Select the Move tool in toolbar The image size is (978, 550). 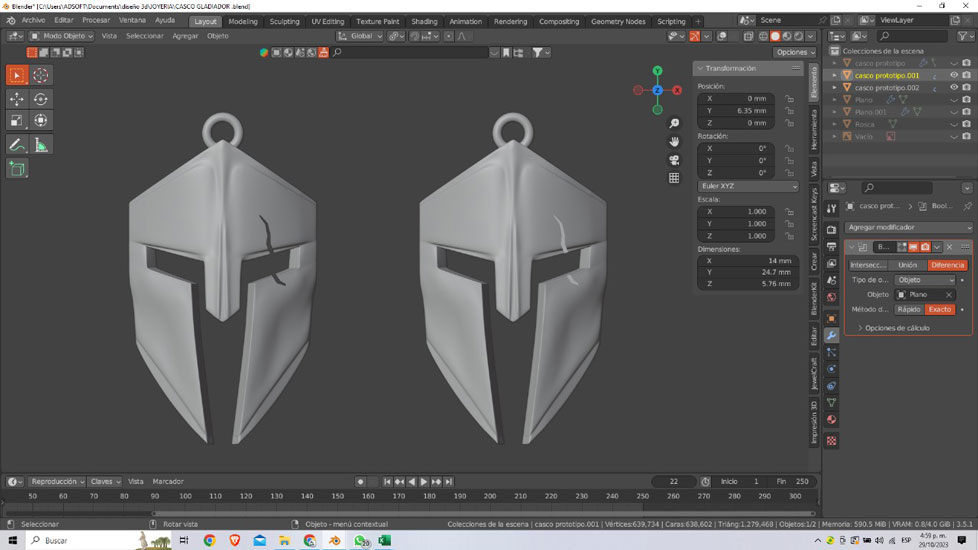click(x=16, y=99)
